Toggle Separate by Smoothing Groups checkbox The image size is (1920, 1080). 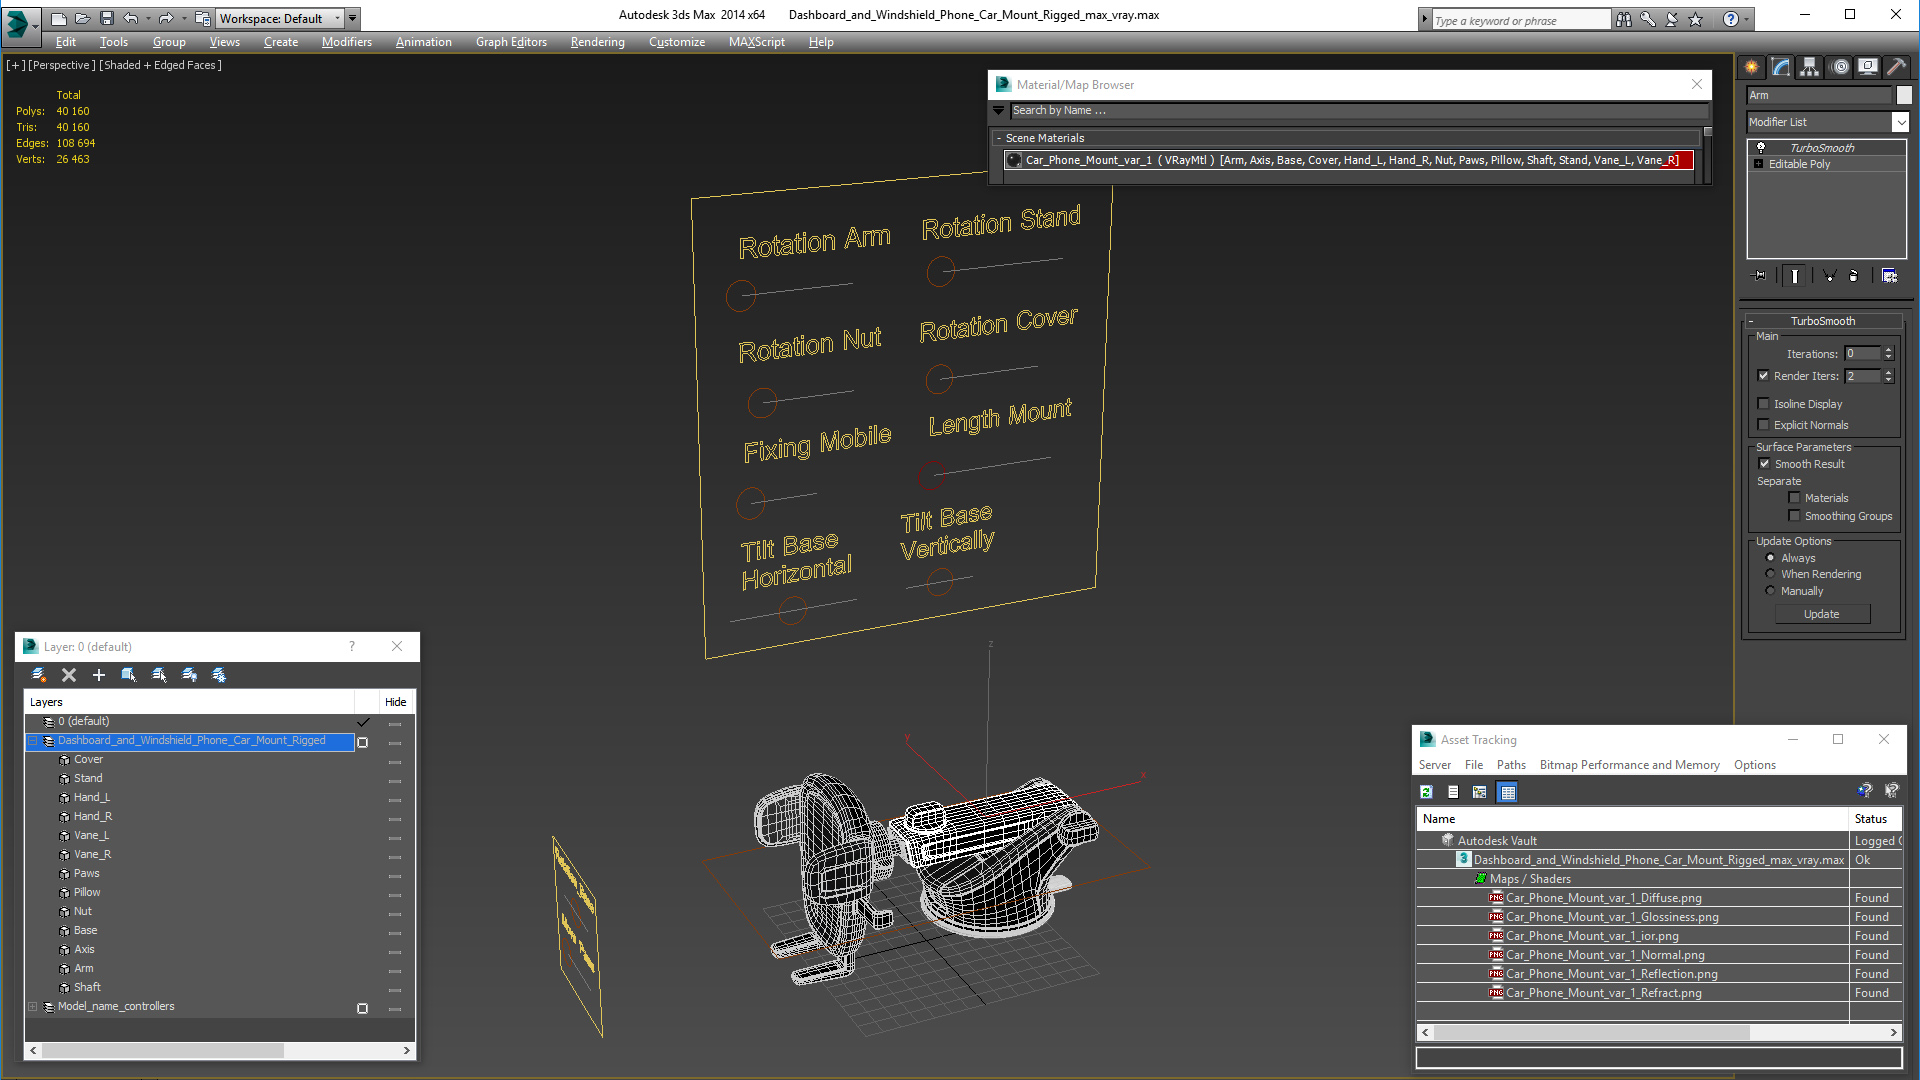[x=1794, y=516]
